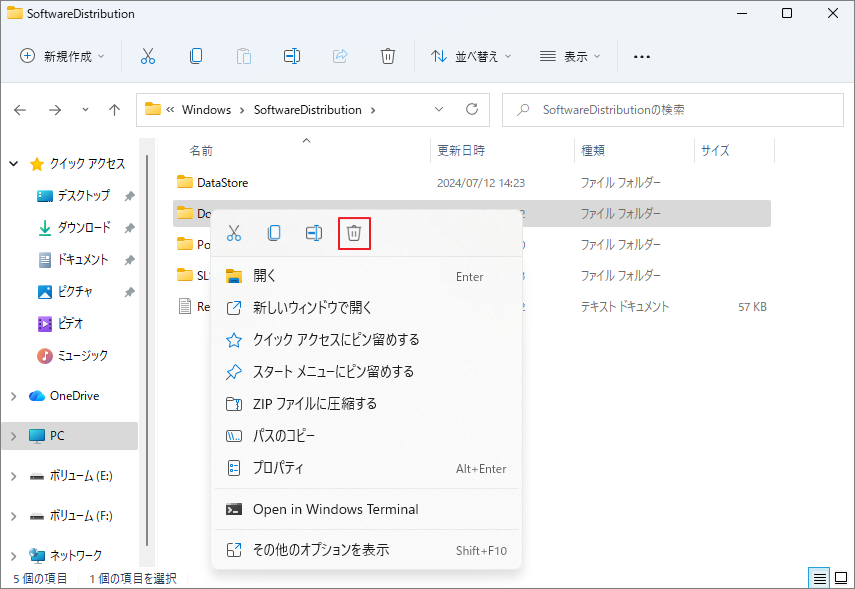The image size is (855, 589).
Task: Click the red-highlighted delete icon in the context menu
Action: coord(354,232)
